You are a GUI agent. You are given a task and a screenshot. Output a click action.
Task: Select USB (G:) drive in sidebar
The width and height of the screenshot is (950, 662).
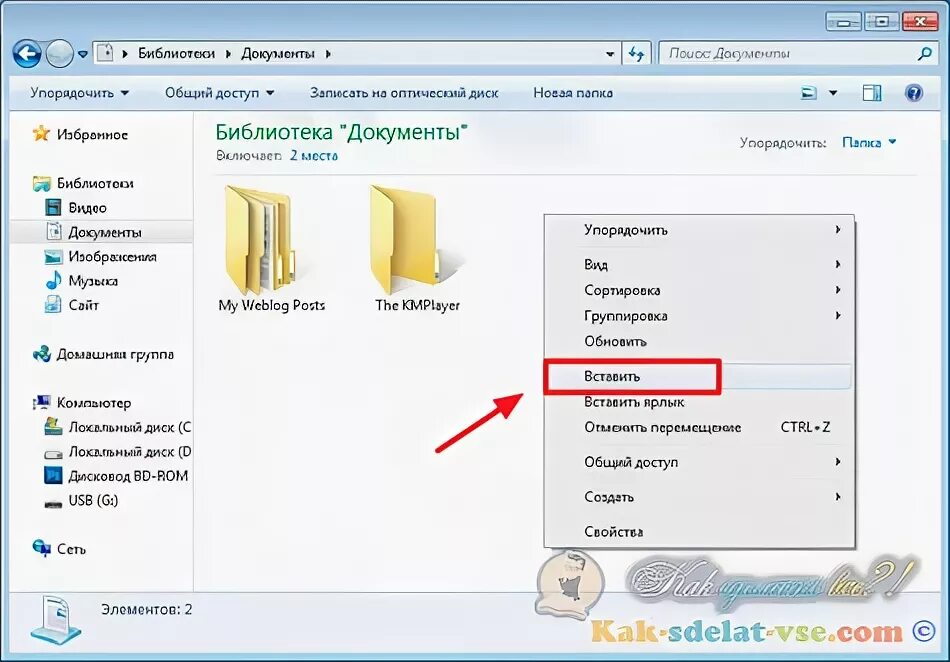point(81,501)
